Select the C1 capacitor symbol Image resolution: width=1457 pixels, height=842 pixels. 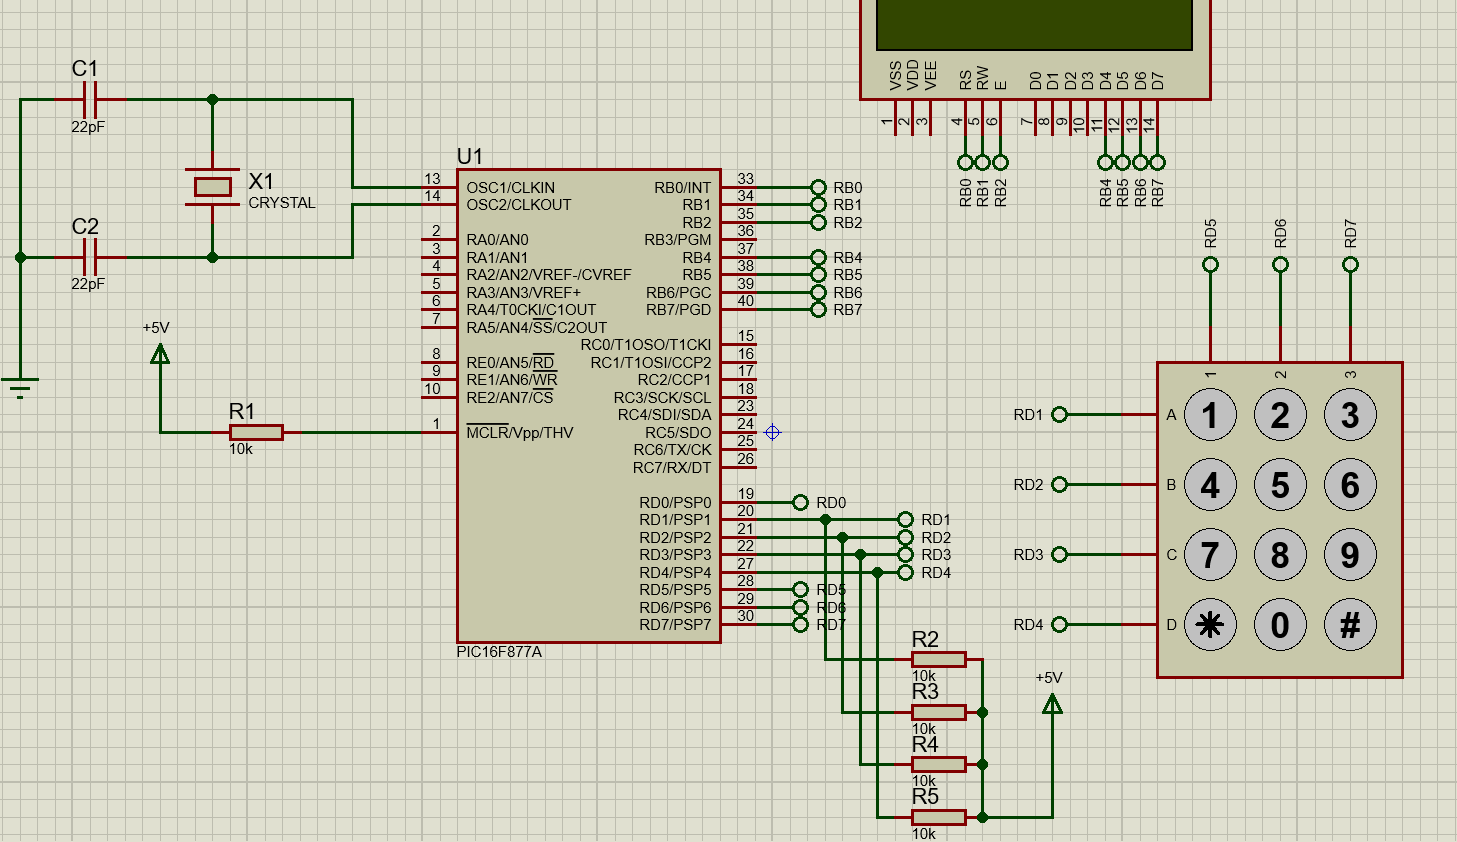click(x=90, y=100)
